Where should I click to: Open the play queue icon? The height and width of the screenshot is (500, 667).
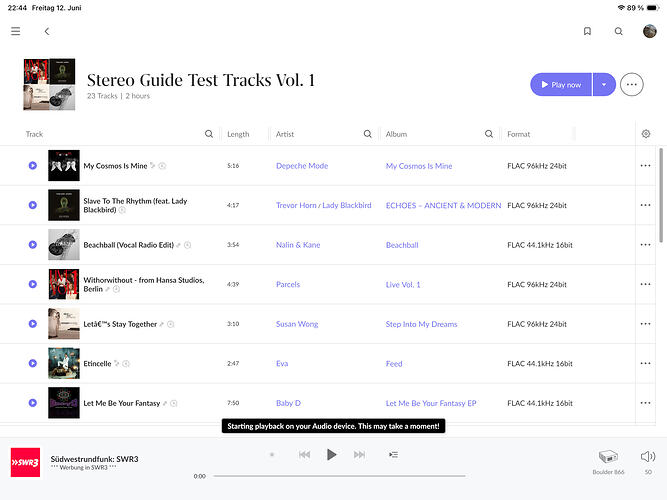pos(393,455)
